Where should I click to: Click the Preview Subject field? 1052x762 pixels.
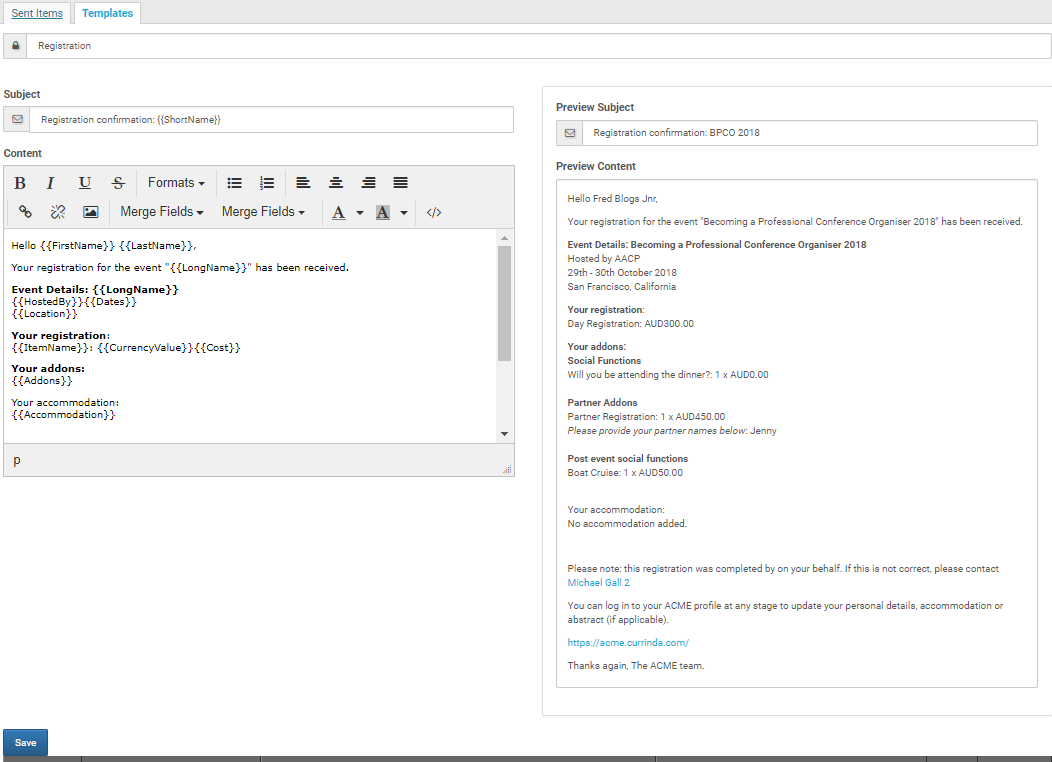[810, 133]
